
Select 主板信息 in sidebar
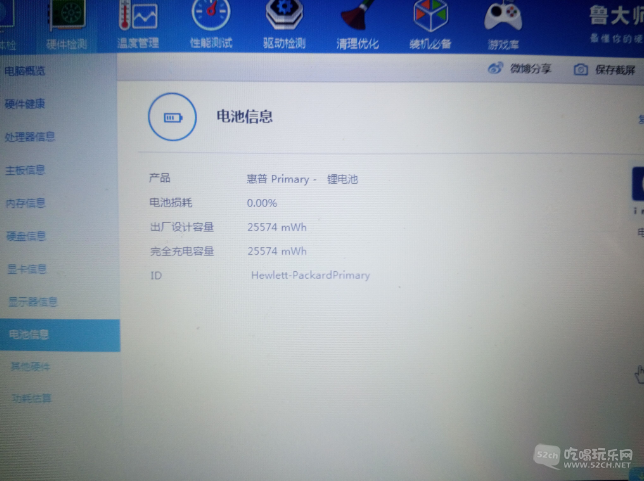[x=25, y=170]
